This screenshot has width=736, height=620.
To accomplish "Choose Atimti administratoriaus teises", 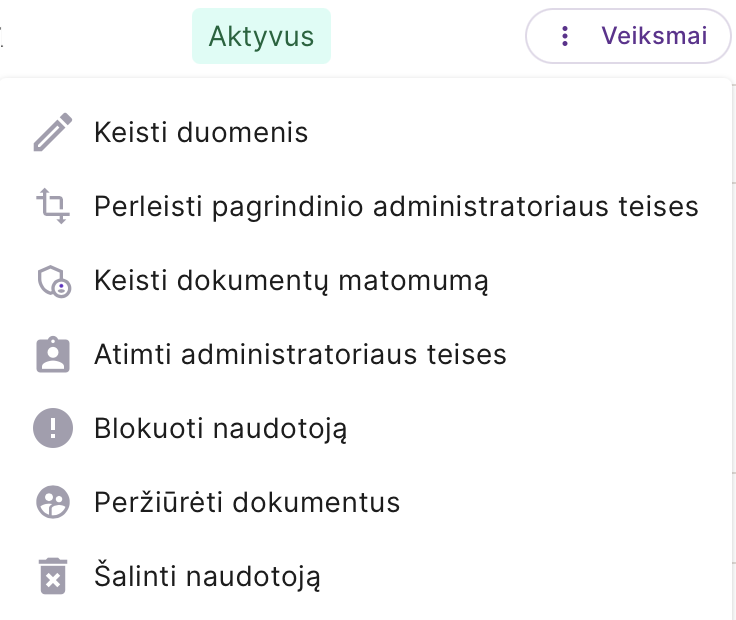I will pos(366,354).
